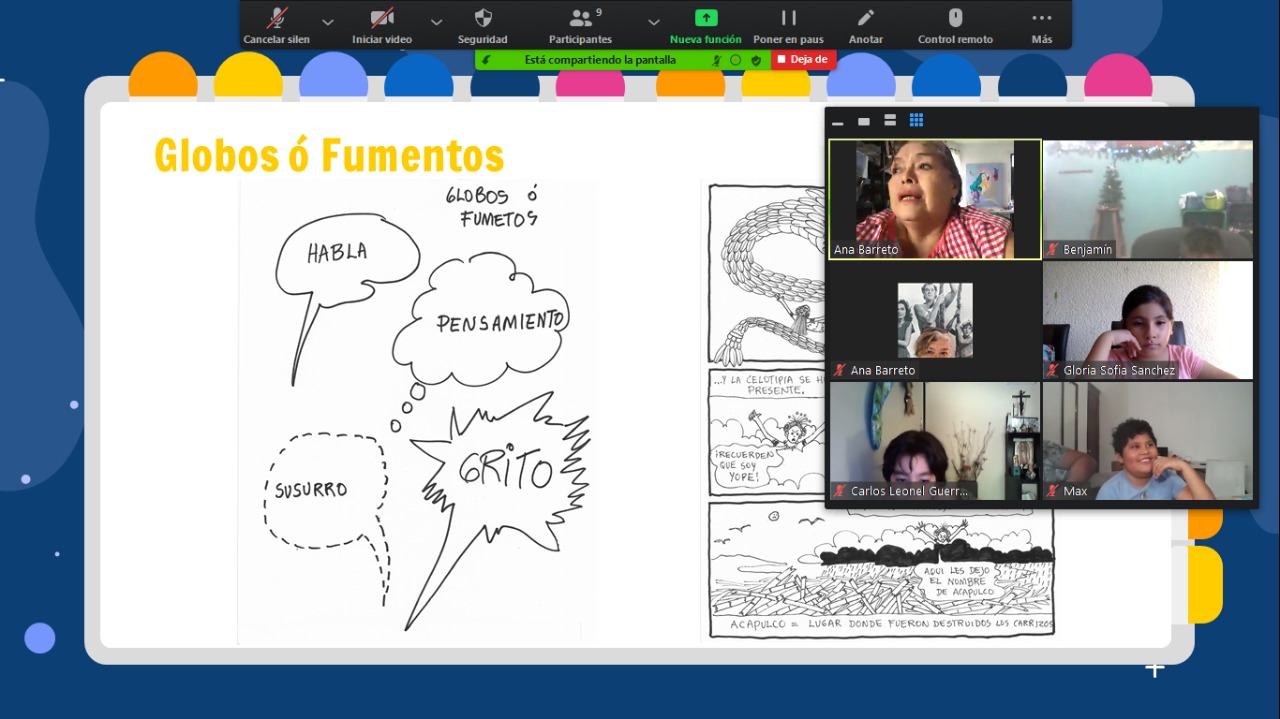Image resolution: width=1280 pixels, height=719 pixels.
Task: Click the green arrow icon on the sharing bar
Action: (486, 60)
